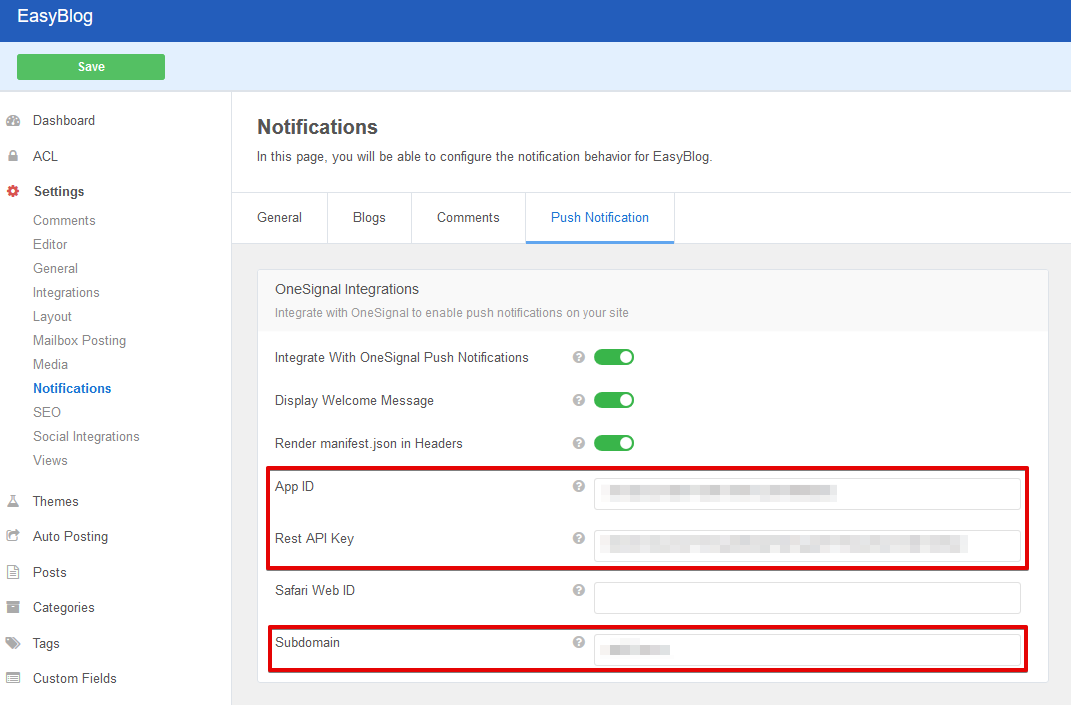The image size is (1071, 705).
Task: Open Media settings in sidebar
Action: click(x=50, y=365)
